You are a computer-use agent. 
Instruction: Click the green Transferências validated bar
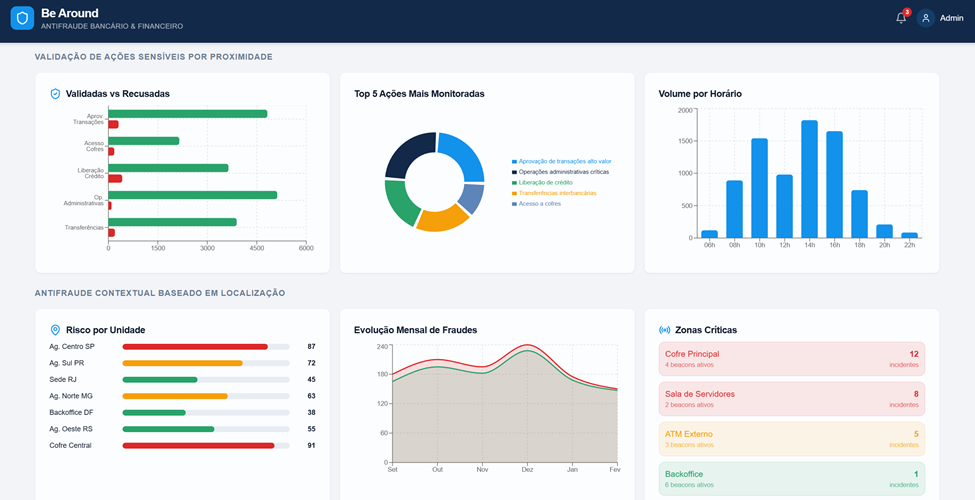(172, 222)
